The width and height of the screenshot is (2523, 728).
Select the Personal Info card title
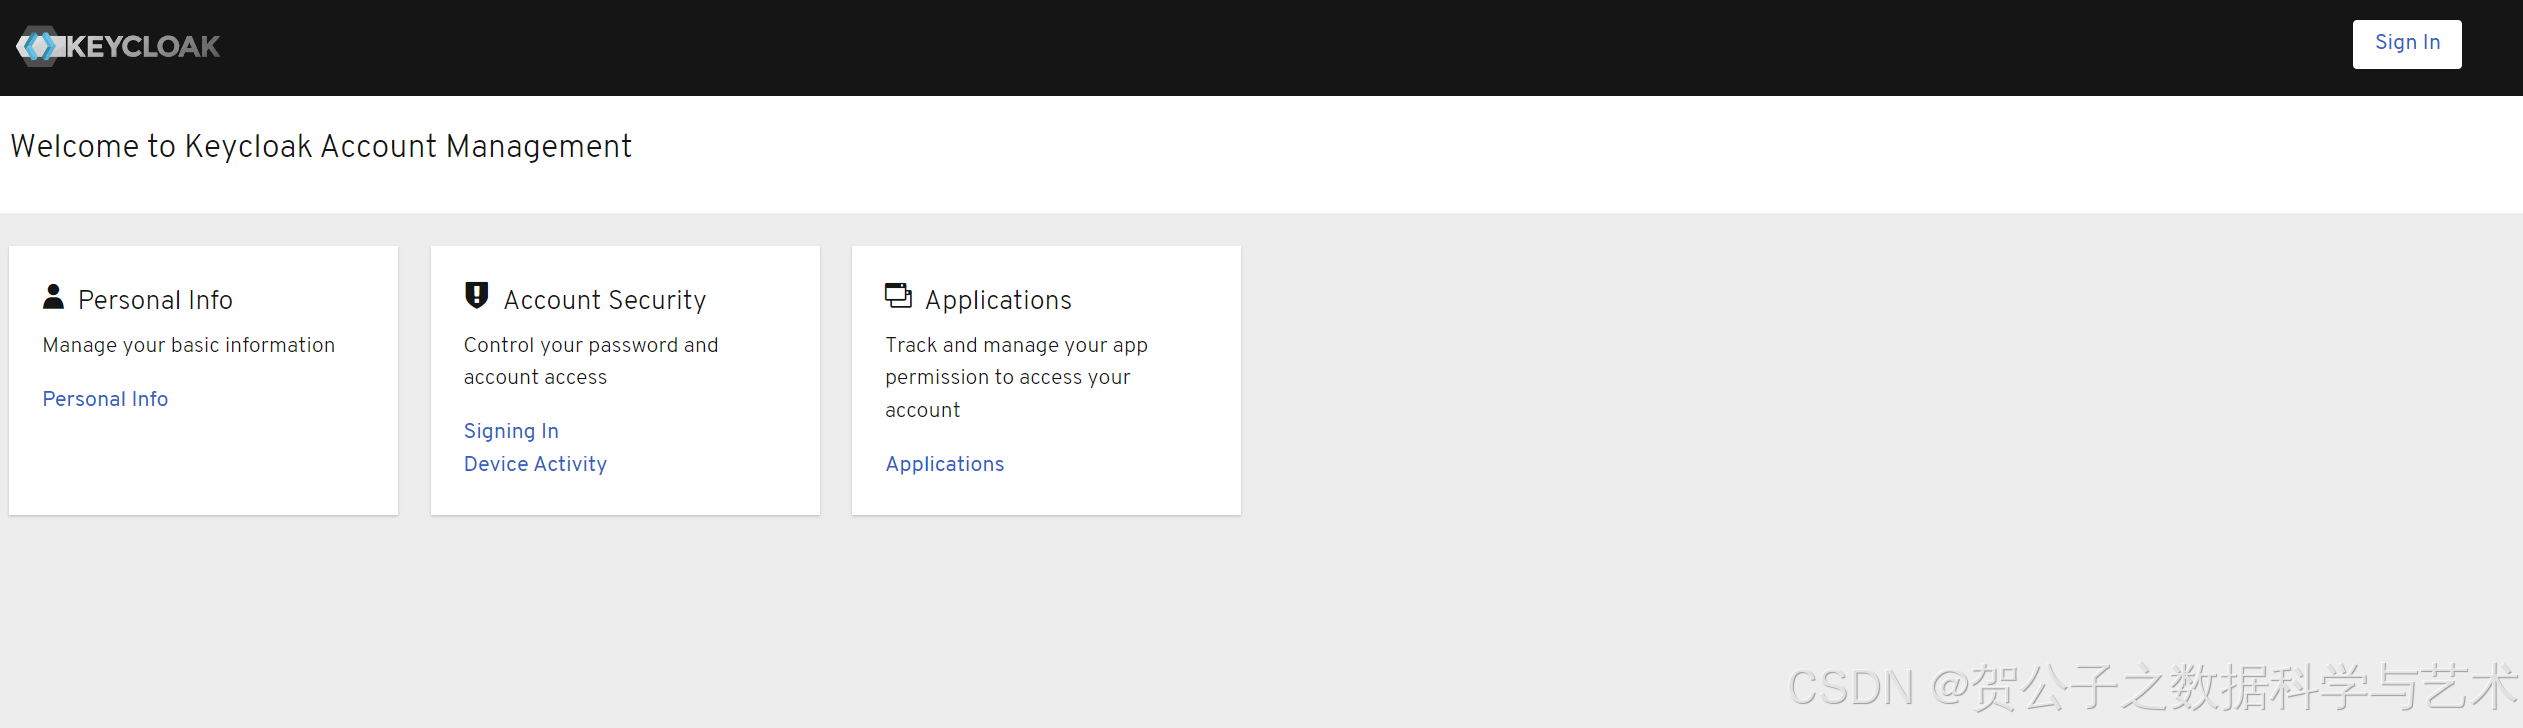pyautogui.click(x=155, y=300)
